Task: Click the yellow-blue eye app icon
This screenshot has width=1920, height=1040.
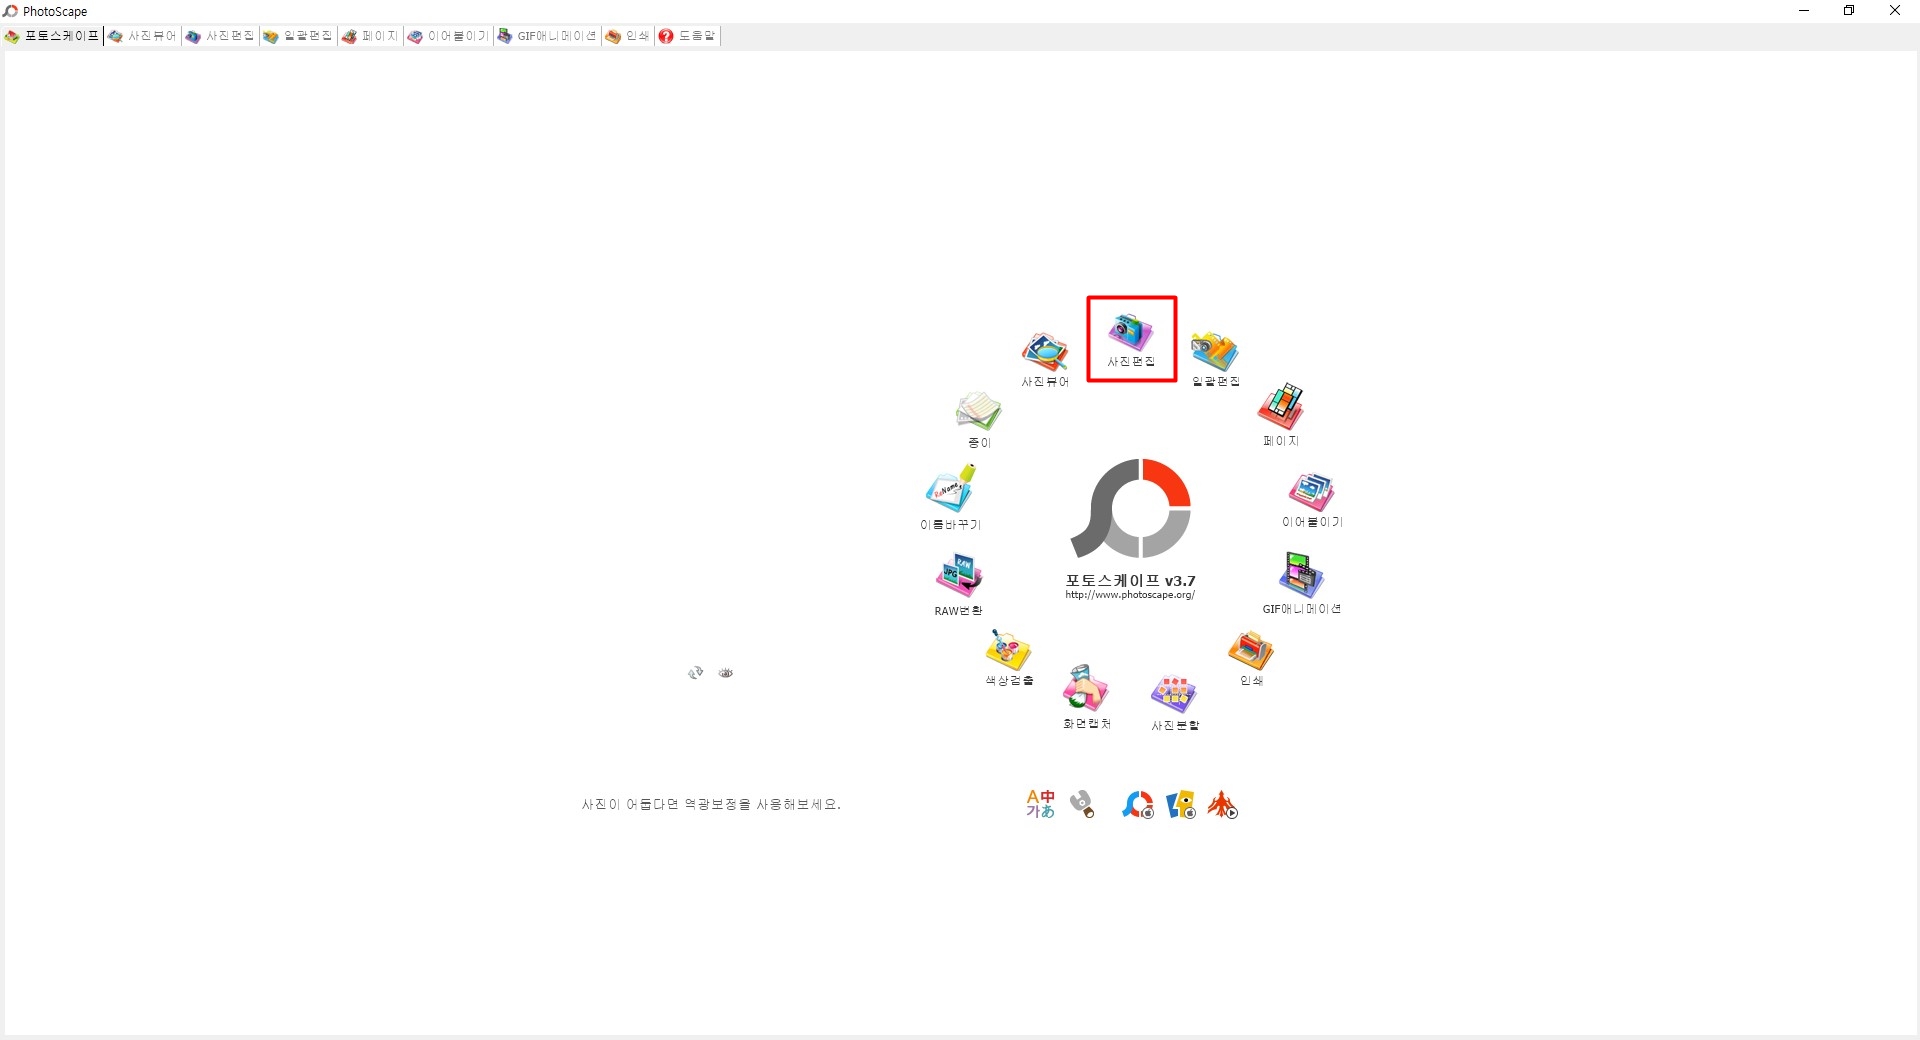Action: point(1181,804)
